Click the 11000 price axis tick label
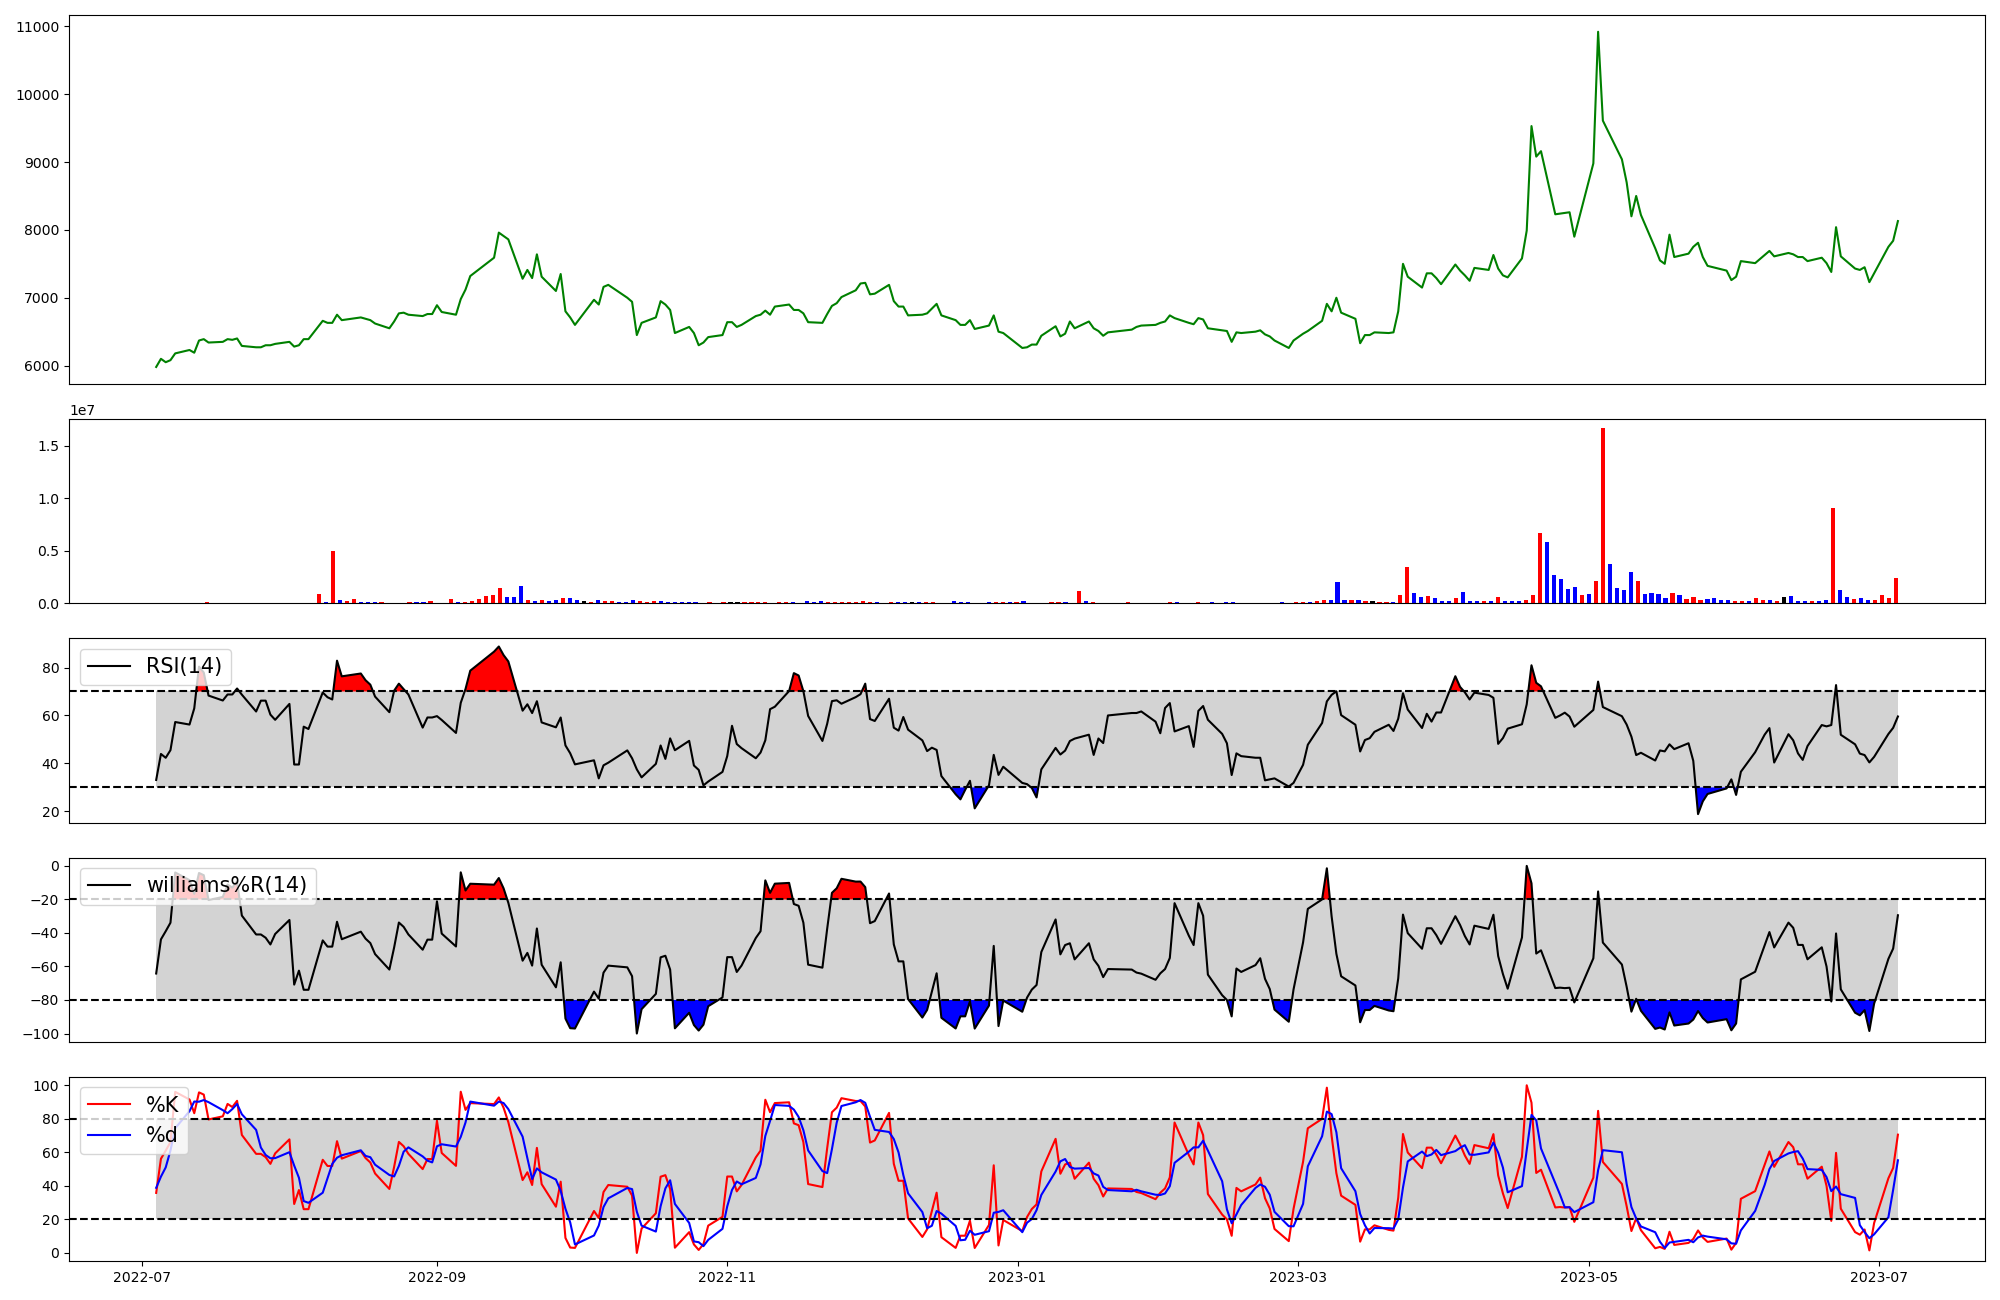This screenshot has width=2000, height=1300. 37,27
